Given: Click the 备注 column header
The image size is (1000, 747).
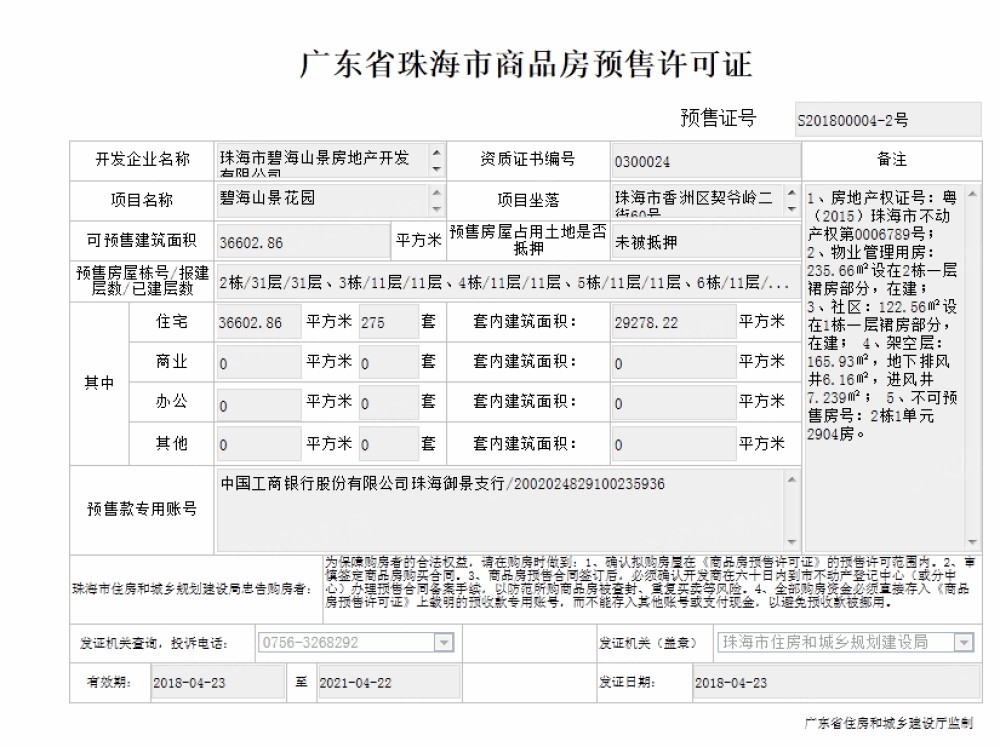Looking at the screenshot, I should tap(892, 159).
